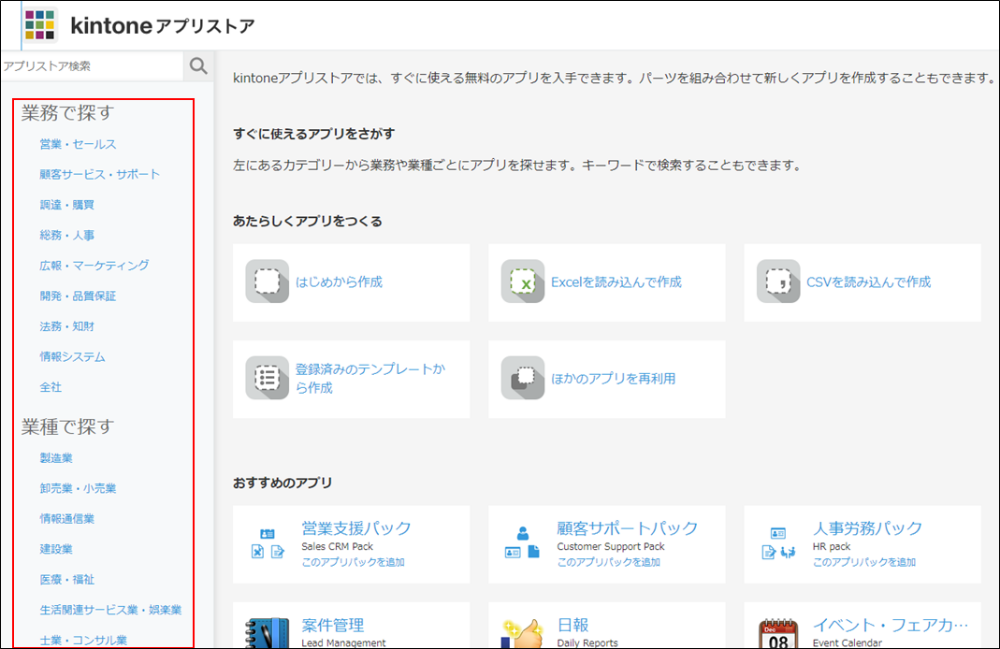The height and width of the screenshot is (649, 1000).
Task: Select the 製造業 industry link
Action: [x=56, y=458]
